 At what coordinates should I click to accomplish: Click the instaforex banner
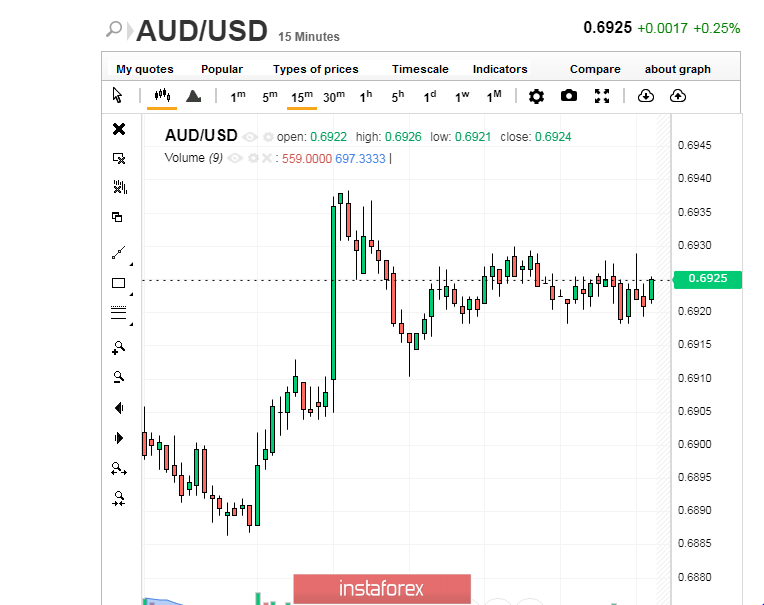coord(382,588)
